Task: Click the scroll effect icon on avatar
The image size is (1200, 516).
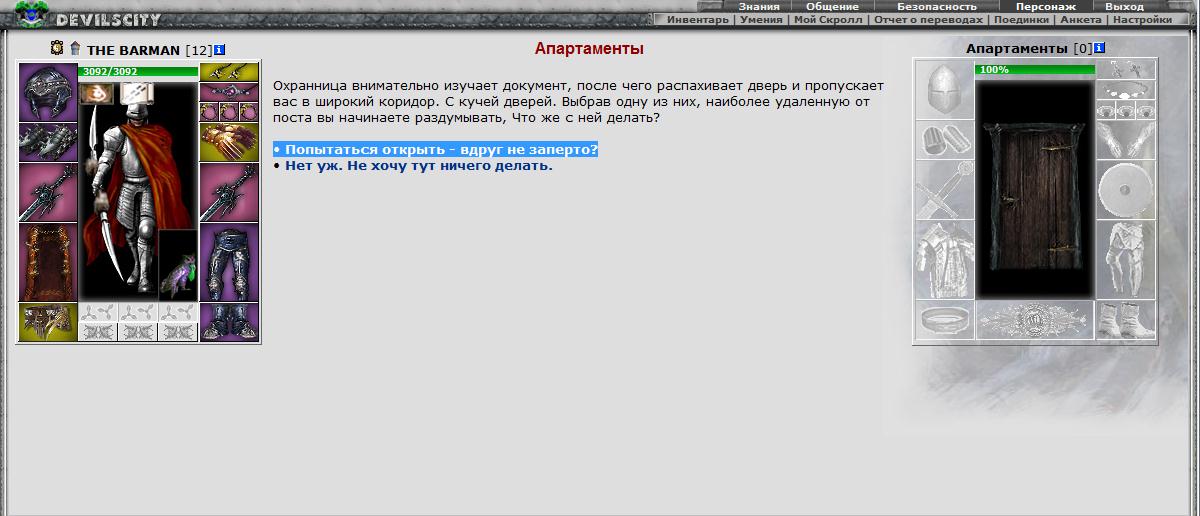Action: tap(137, 94)
